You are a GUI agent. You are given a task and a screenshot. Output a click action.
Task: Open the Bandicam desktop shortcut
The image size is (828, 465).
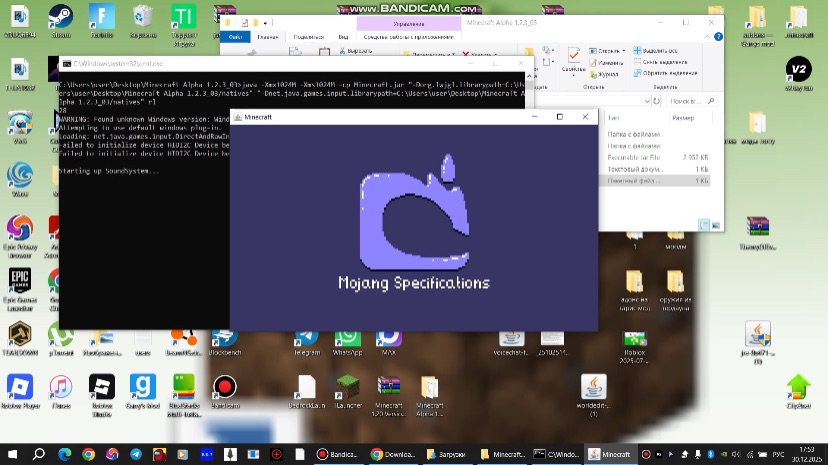pos(224,388)
